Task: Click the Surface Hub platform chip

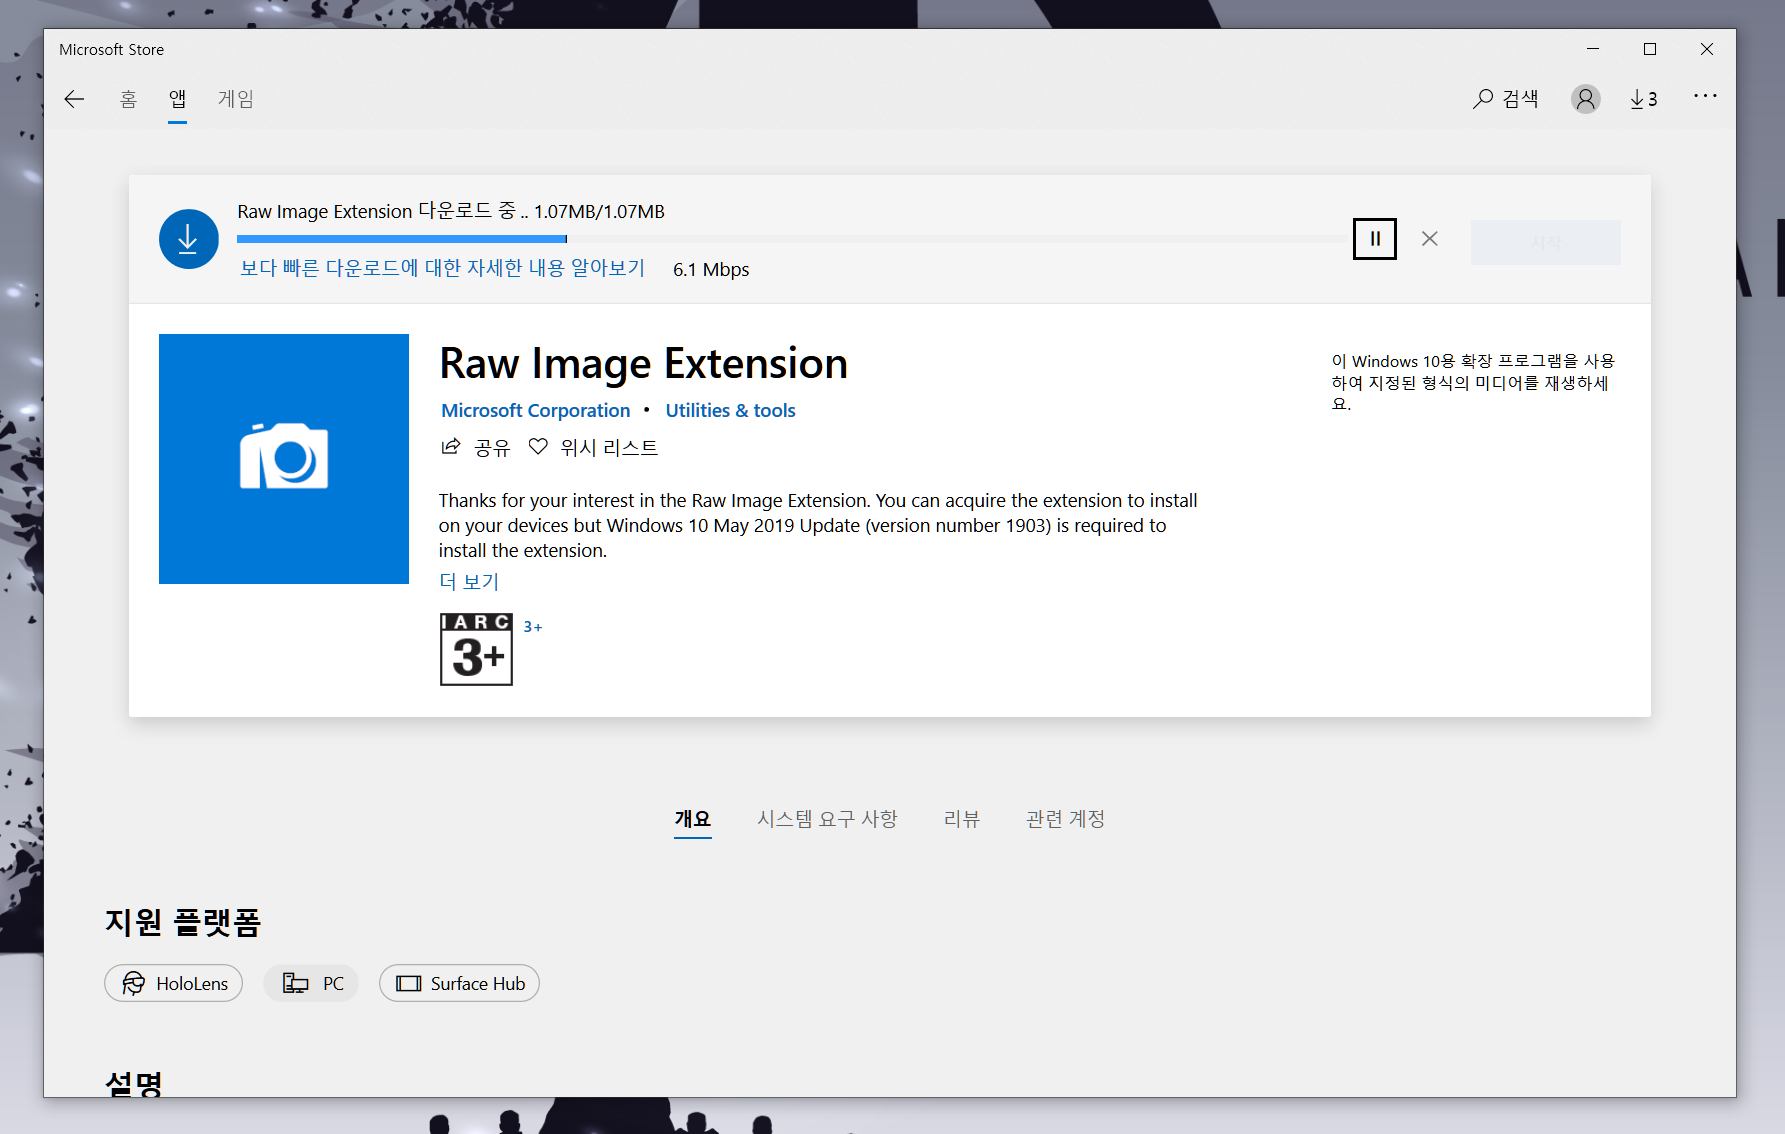Action: point(459,983)
